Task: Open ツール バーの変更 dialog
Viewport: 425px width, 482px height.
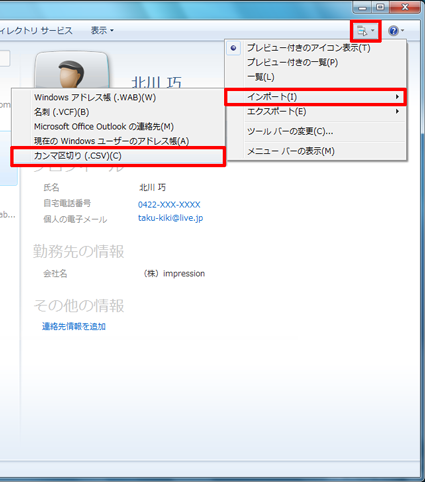Action: coord(316,131)
